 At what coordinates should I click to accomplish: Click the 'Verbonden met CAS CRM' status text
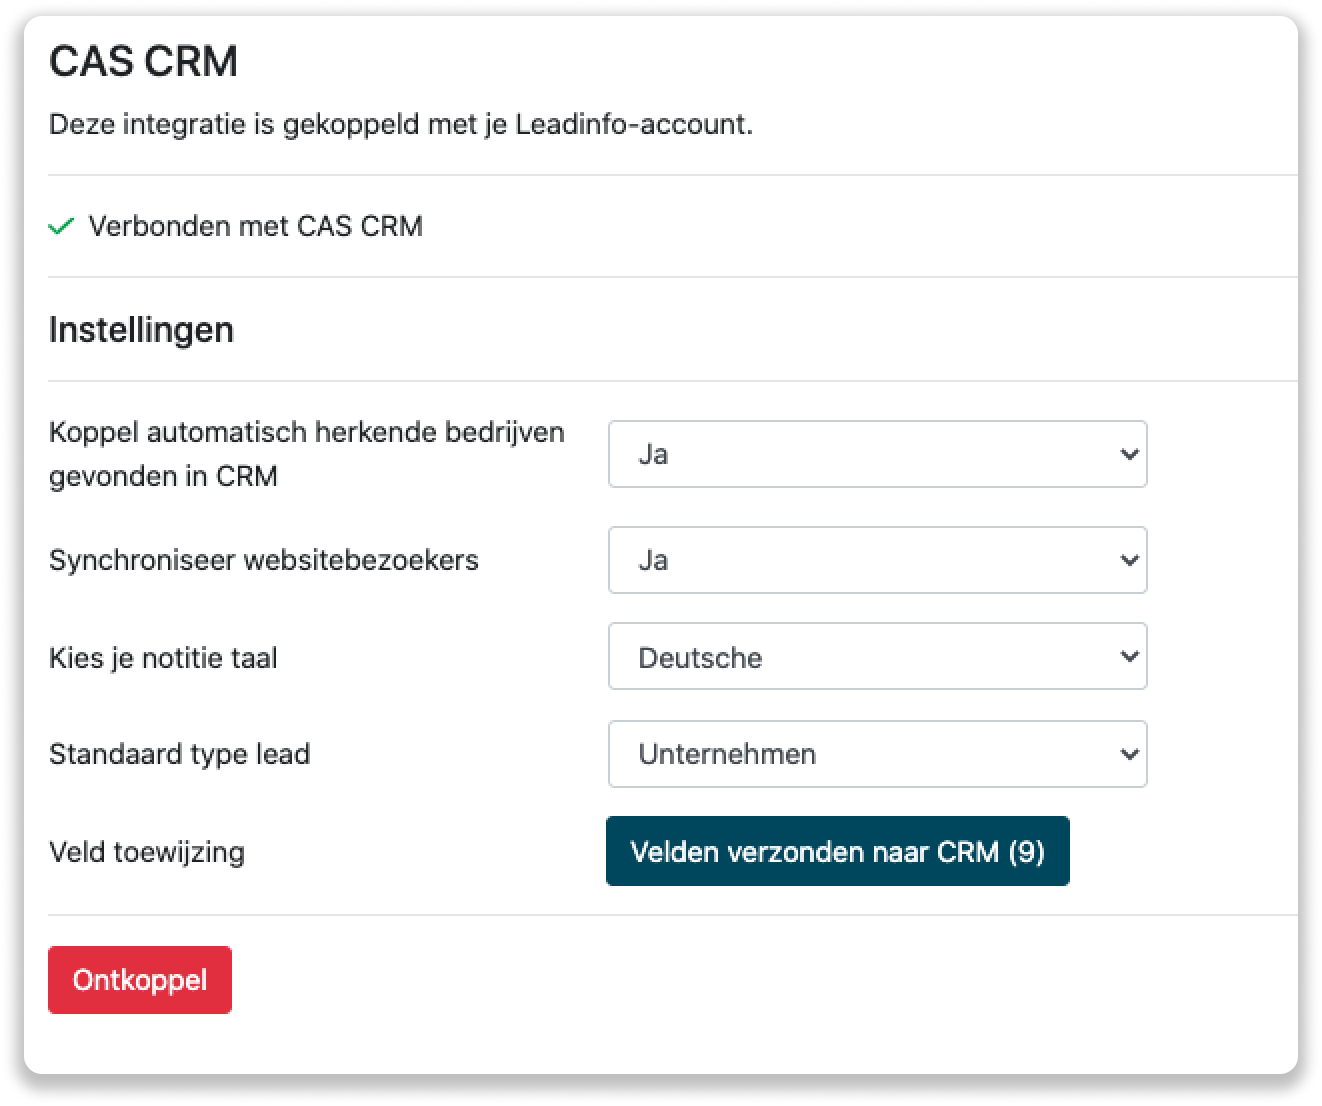tap(255, 226)
